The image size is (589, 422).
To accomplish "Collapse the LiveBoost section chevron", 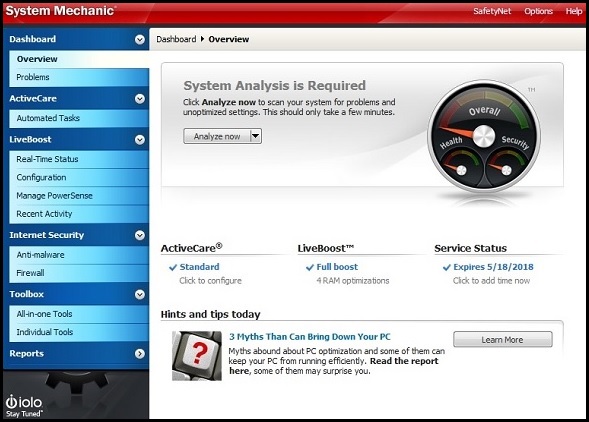I will 139,140.
